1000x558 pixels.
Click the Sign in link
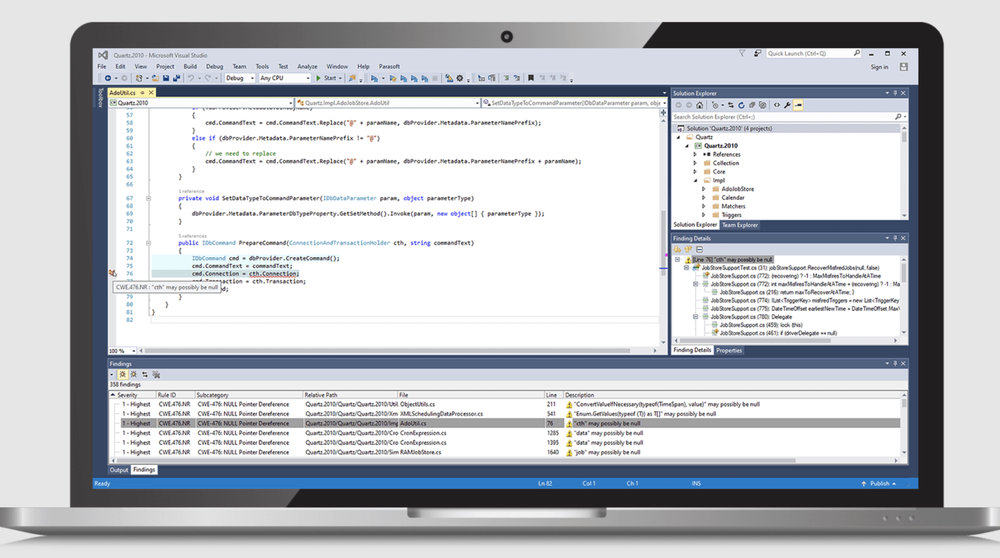coord(879,67)
